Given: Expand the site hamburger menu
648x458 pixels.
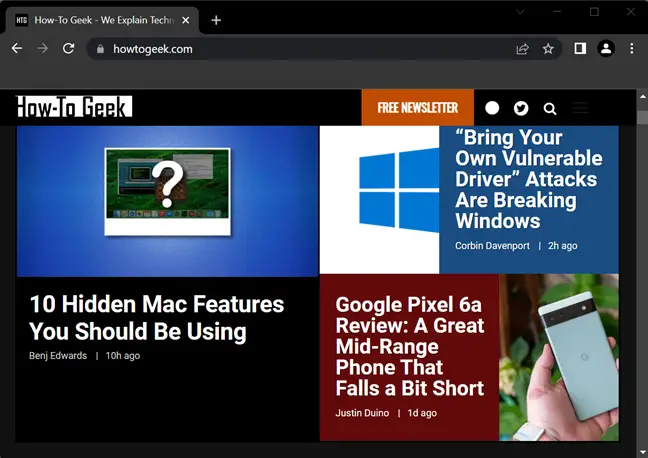Looking at the screenshot, I should pyautogui.click(x=580, y=108).
